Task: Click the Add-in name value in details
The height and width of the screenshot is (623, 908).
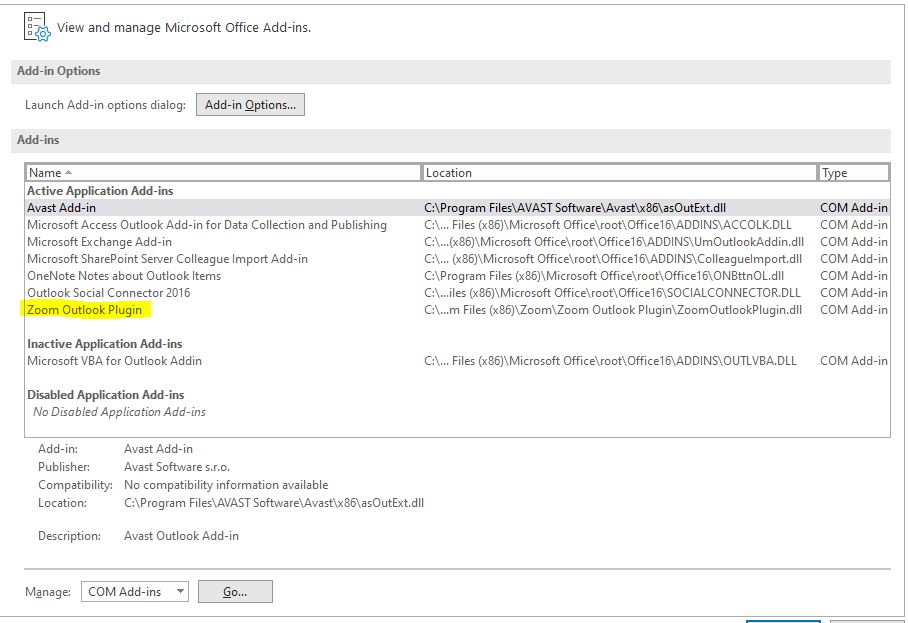Action: (158, 449)
